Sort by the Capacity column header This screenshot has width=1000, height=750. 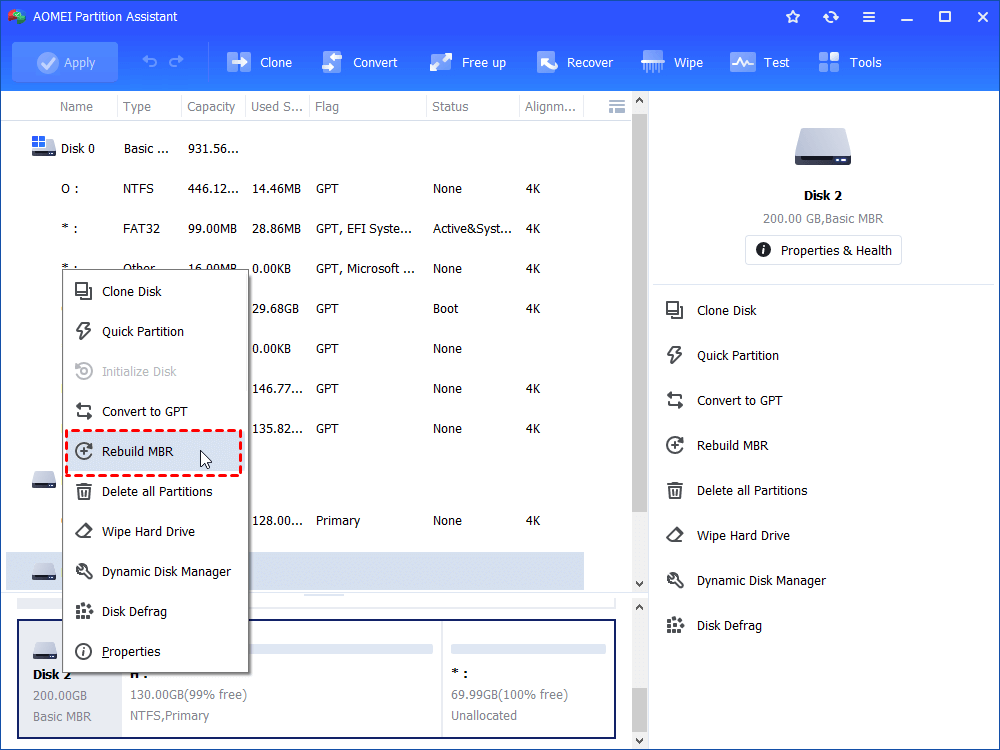(x=211, y=107)
